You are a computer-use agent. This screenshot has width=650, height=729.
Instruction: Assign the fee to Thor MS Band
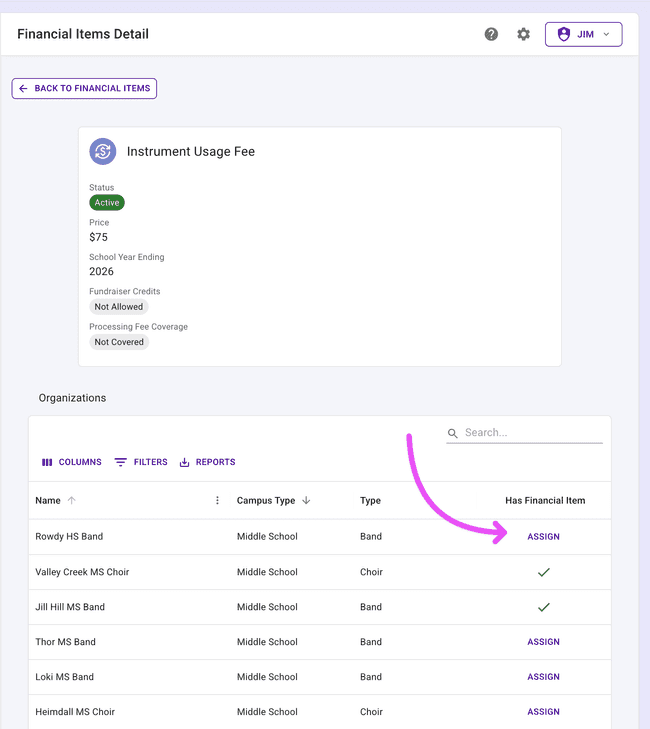[x=543, y=642]
